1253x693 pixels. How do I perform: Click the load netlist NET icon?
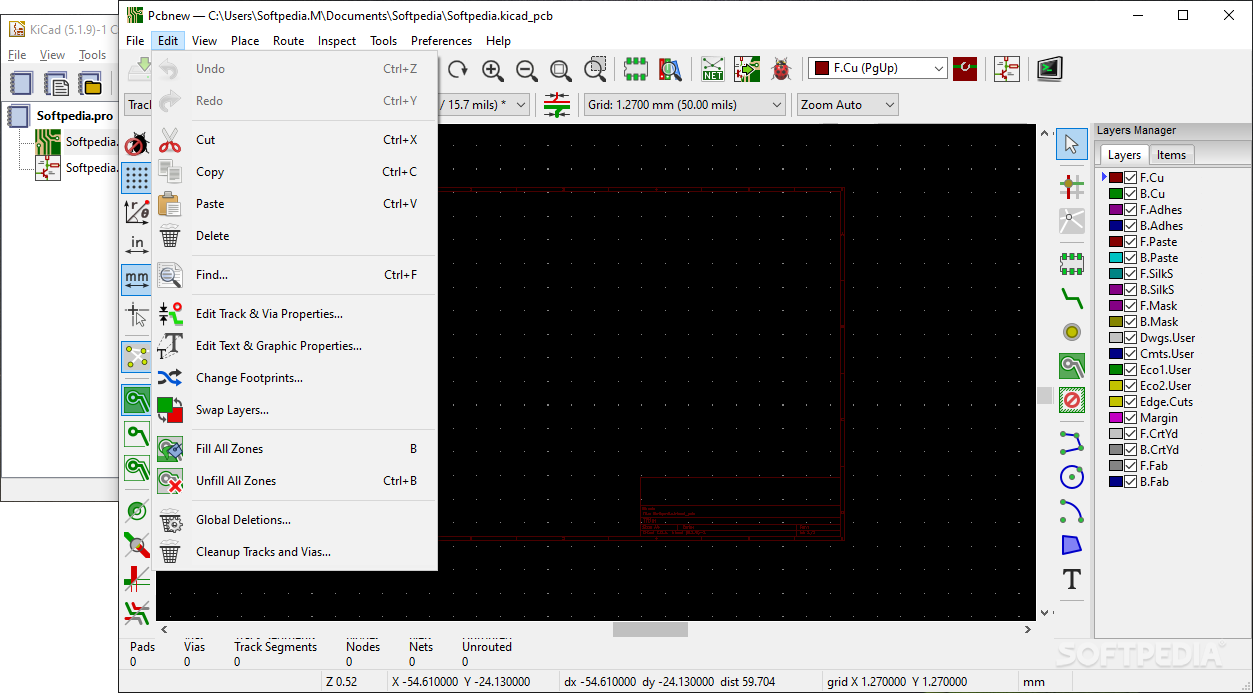[x=713, y=69]
